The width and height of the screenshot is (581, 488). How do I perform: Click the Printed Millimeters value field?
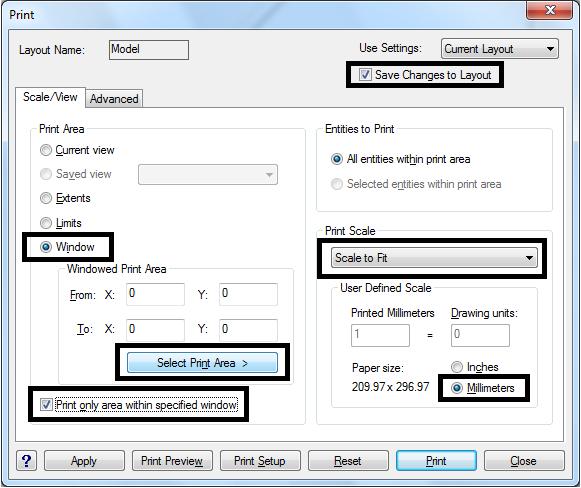(x=380, y=335)
